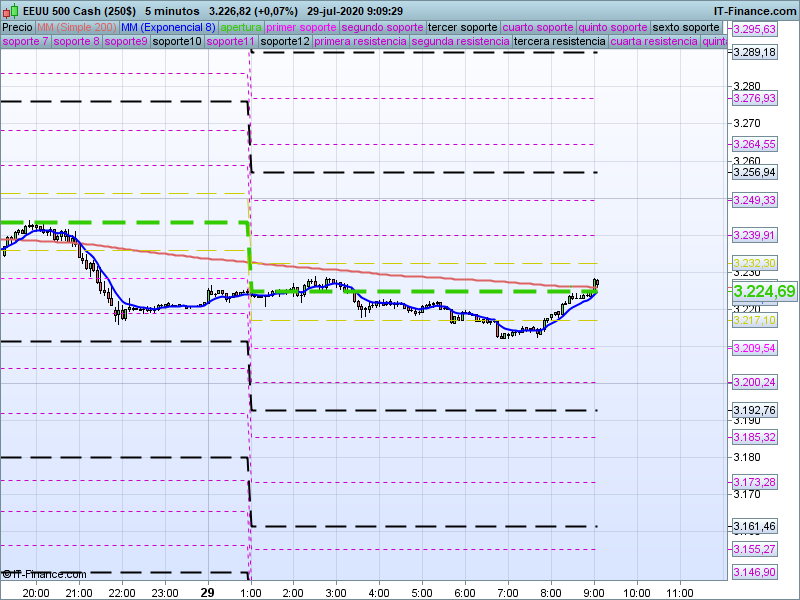Image resolution: width=800 pixels, height=600 pixels.
Task: Open the IT-Finance.com link at top right
Action: (x=754, y=10)
